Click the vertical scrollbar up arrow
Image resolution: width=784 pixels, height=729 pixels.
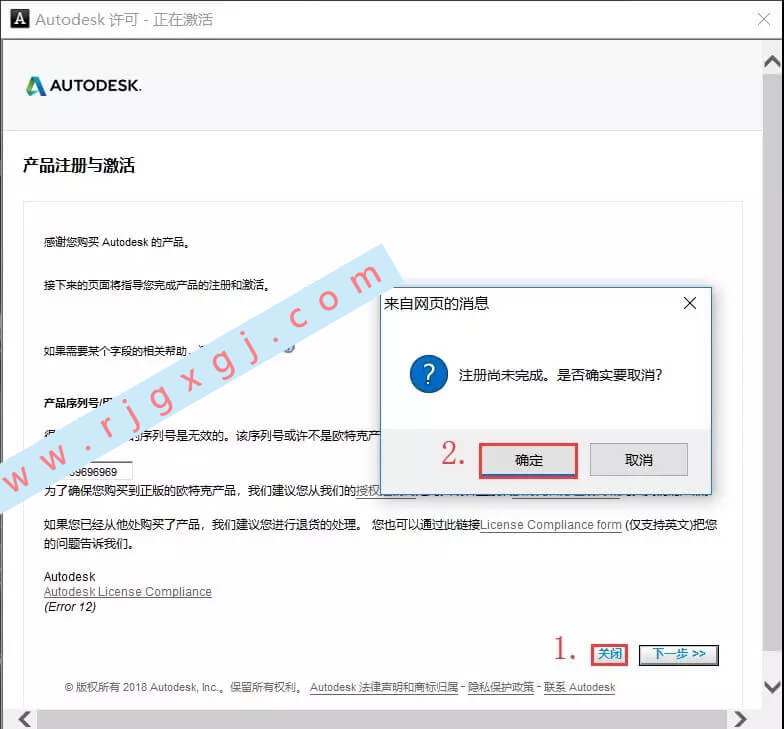[x=772, y=62]
